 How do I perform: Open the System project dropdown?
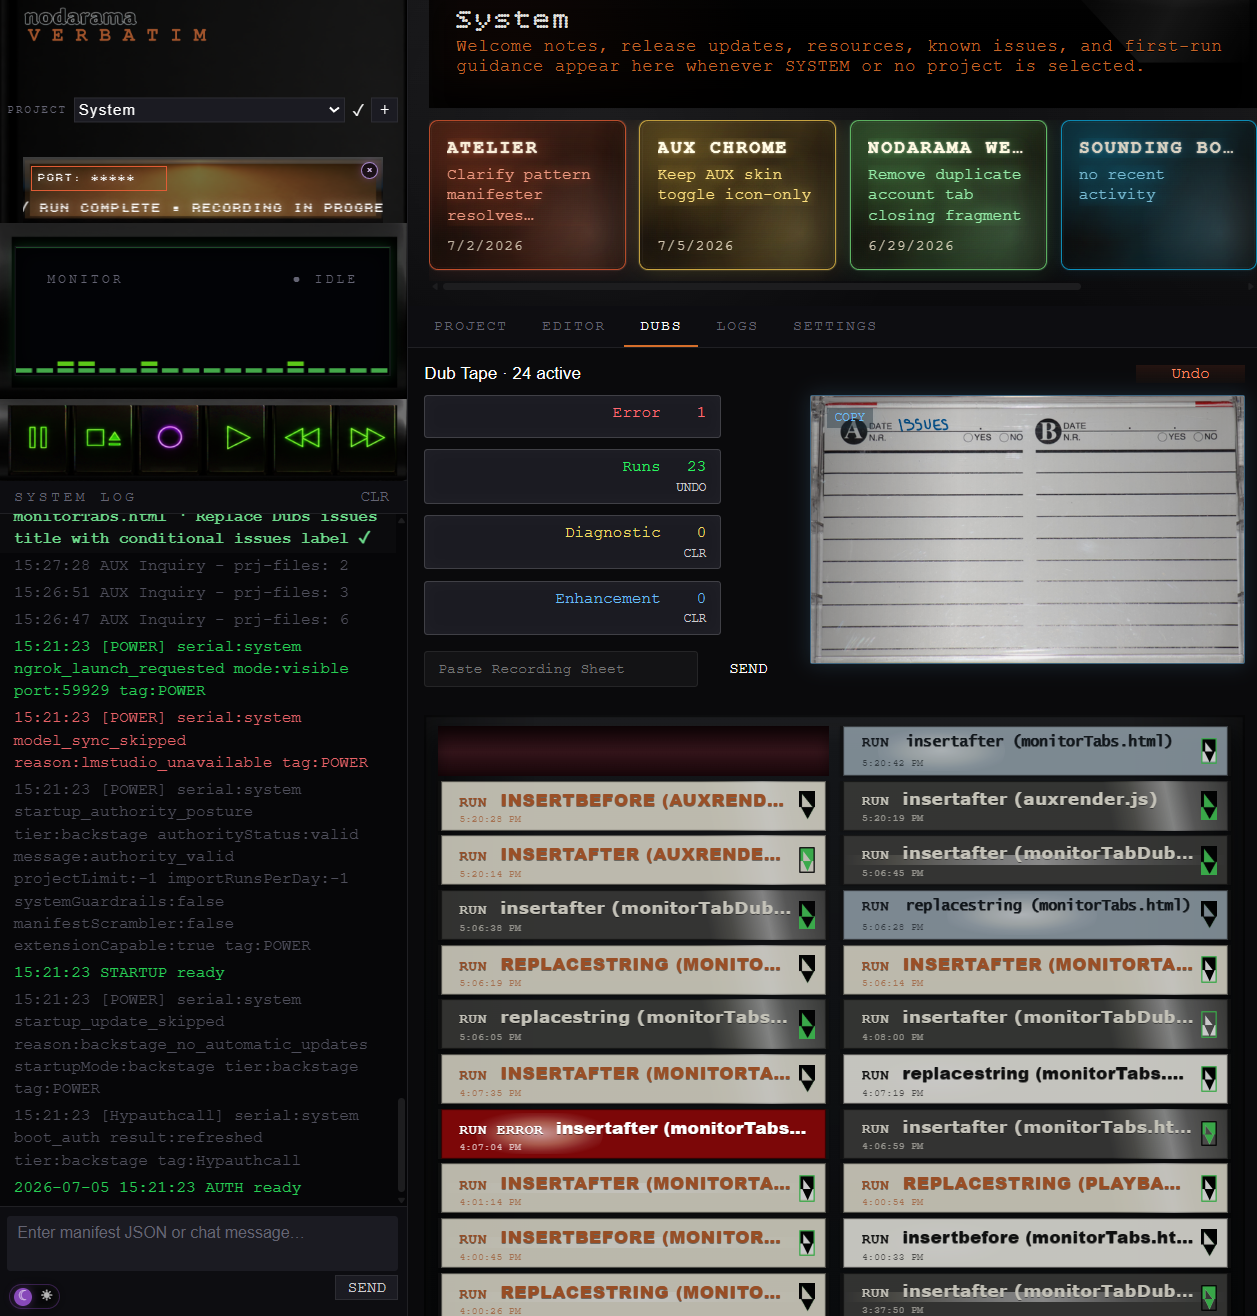209,110
